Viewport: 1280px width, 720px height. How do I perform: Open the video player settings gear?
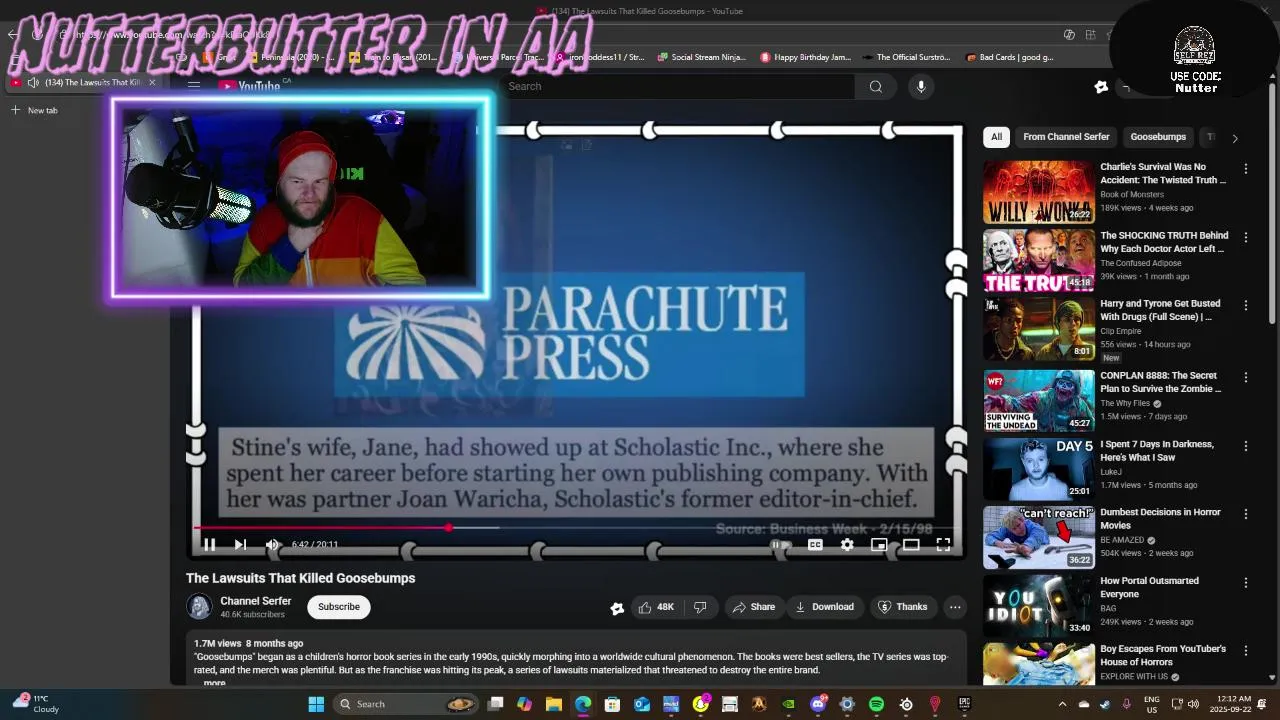tap(847, 544)
